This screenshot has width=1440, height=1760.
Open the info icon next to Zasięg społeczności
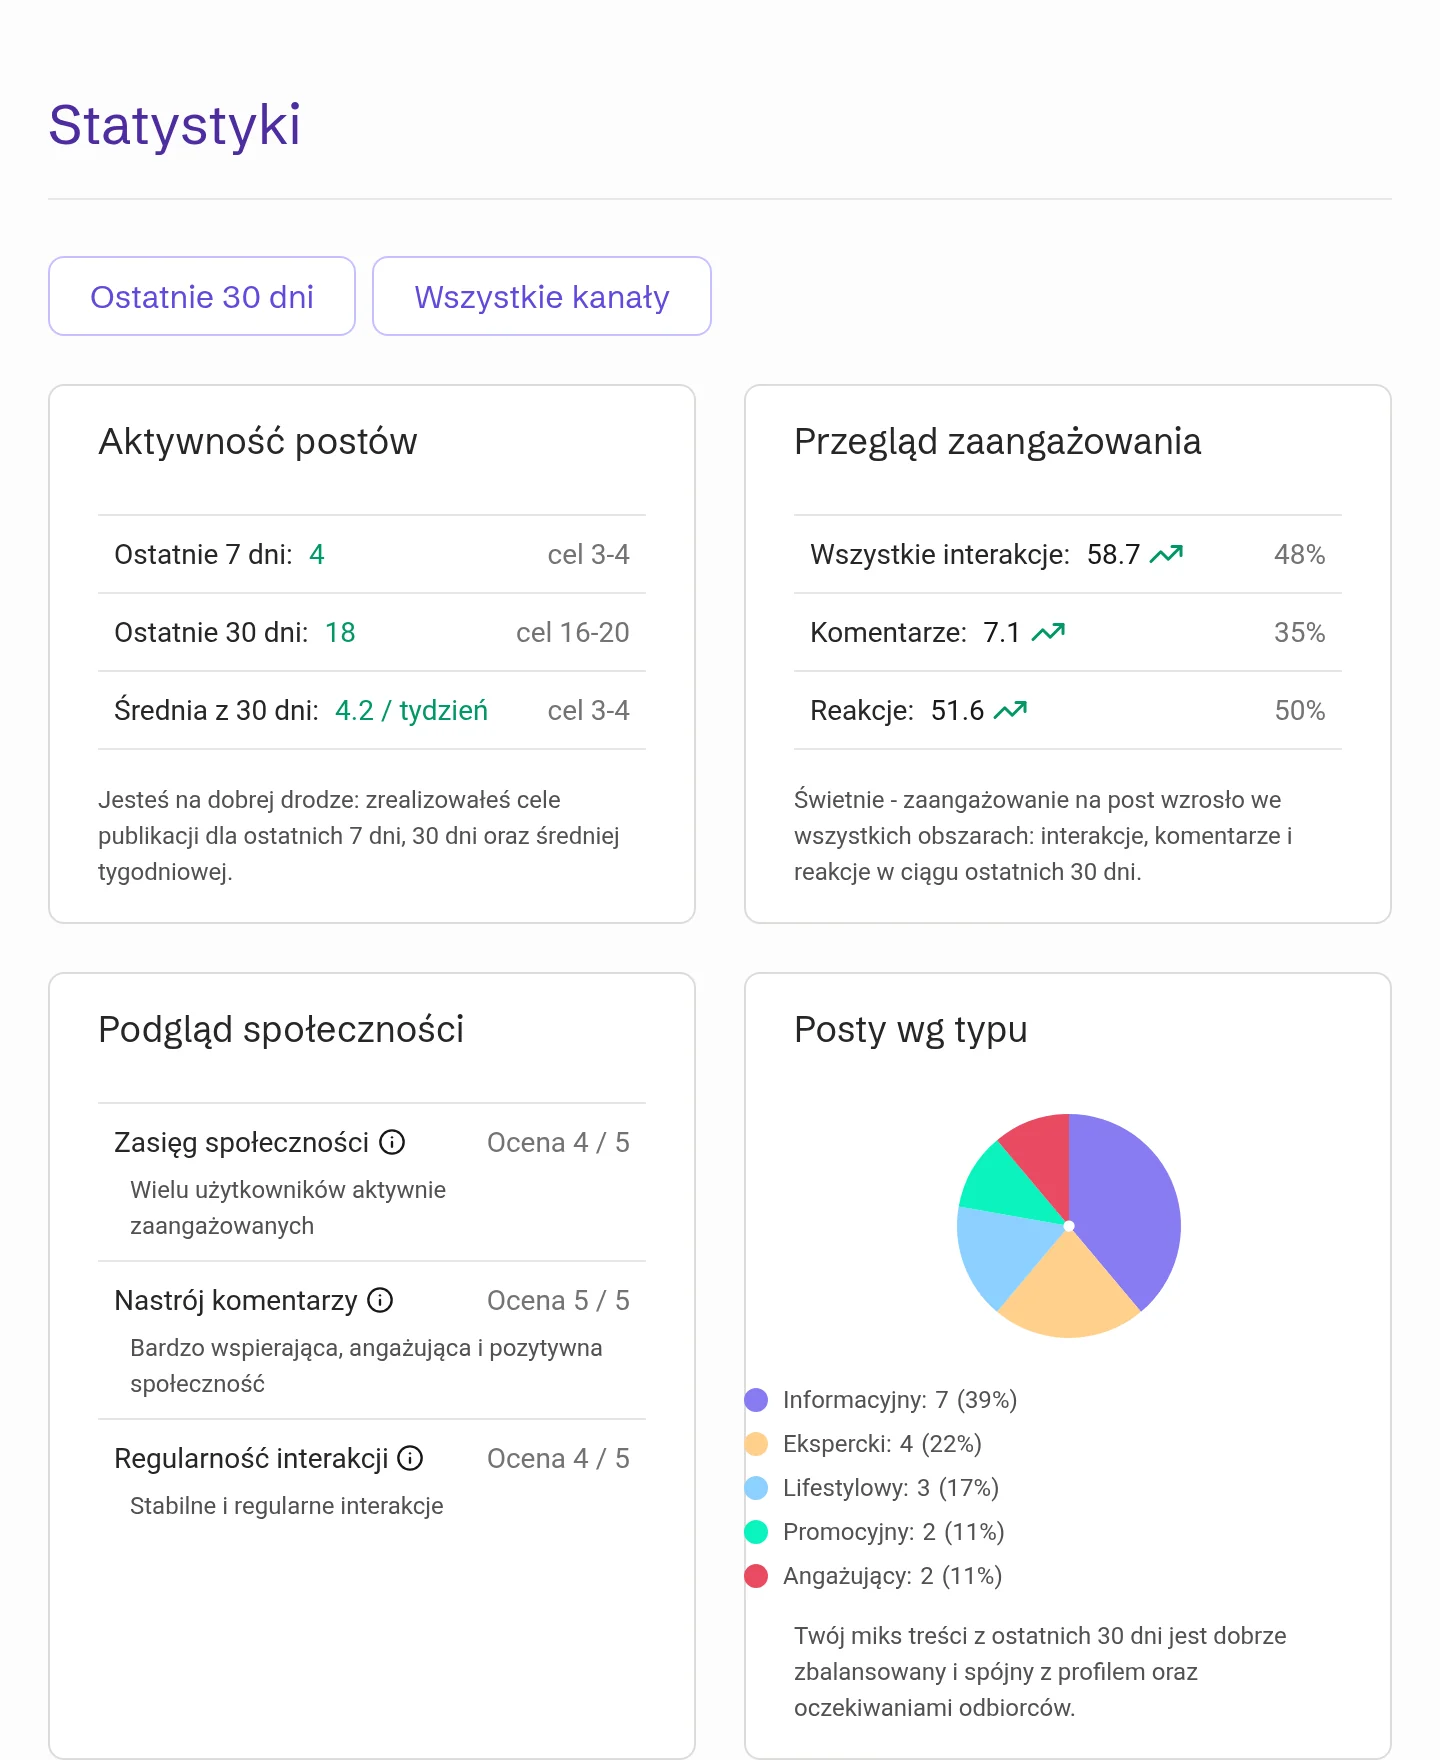392,1142
